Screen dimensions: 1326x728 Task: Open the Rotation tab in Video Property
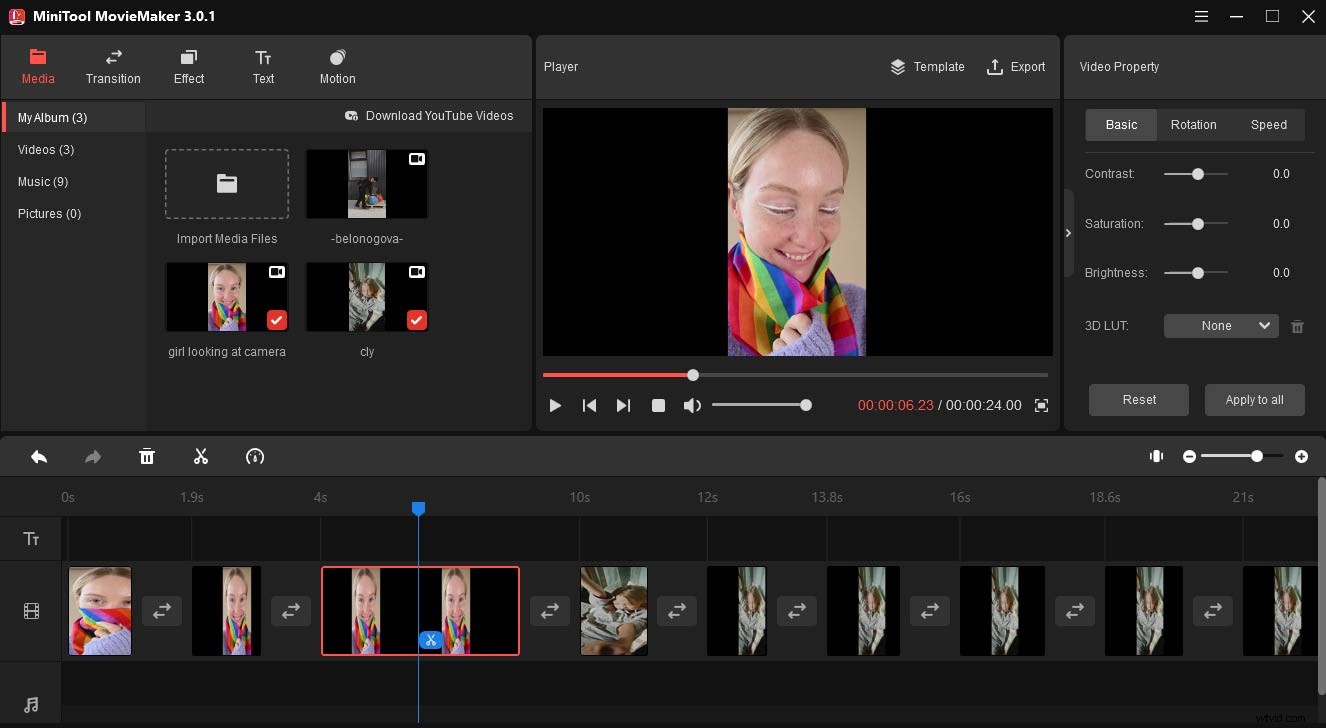(1193, 124)
